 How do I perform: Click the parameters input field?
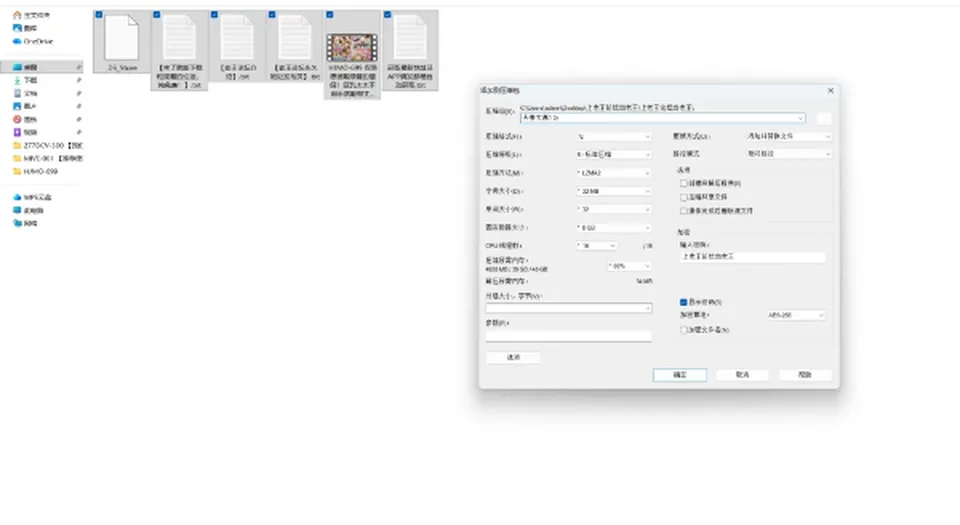[569, 335]
